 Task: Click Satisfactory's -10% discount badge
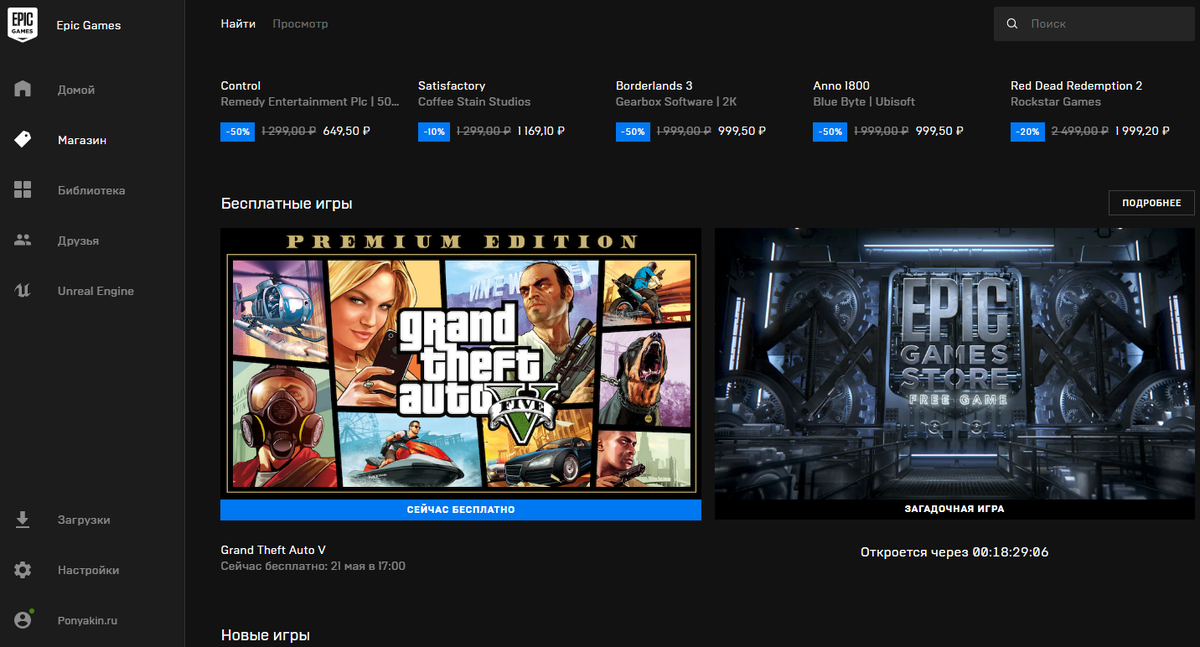point(435,131)
